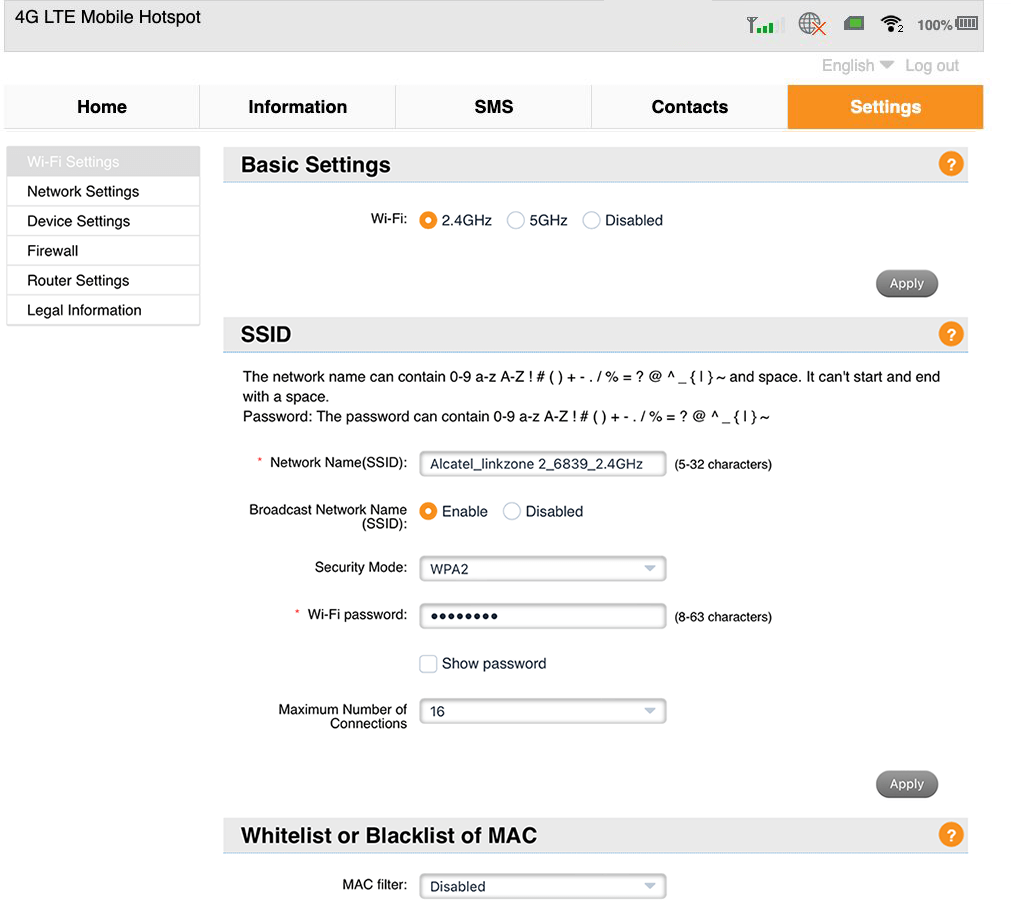Open help for SSID section
Image resolution: width=1011 pixels, height=906 pixels.
click(x=950, y=334)
